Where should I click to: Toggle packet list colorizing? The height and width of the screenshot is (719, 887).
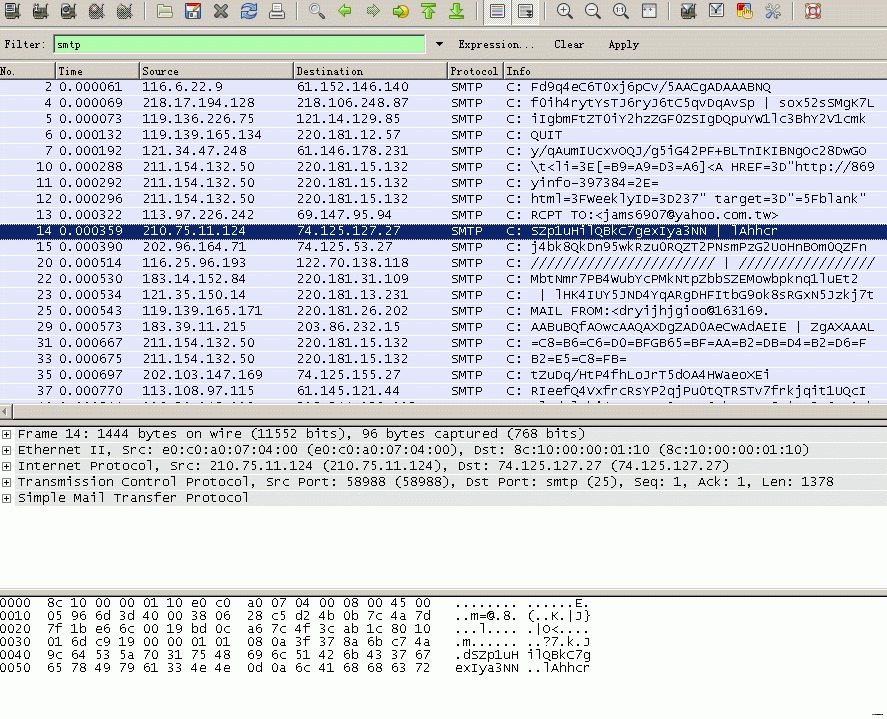[497, 12]
